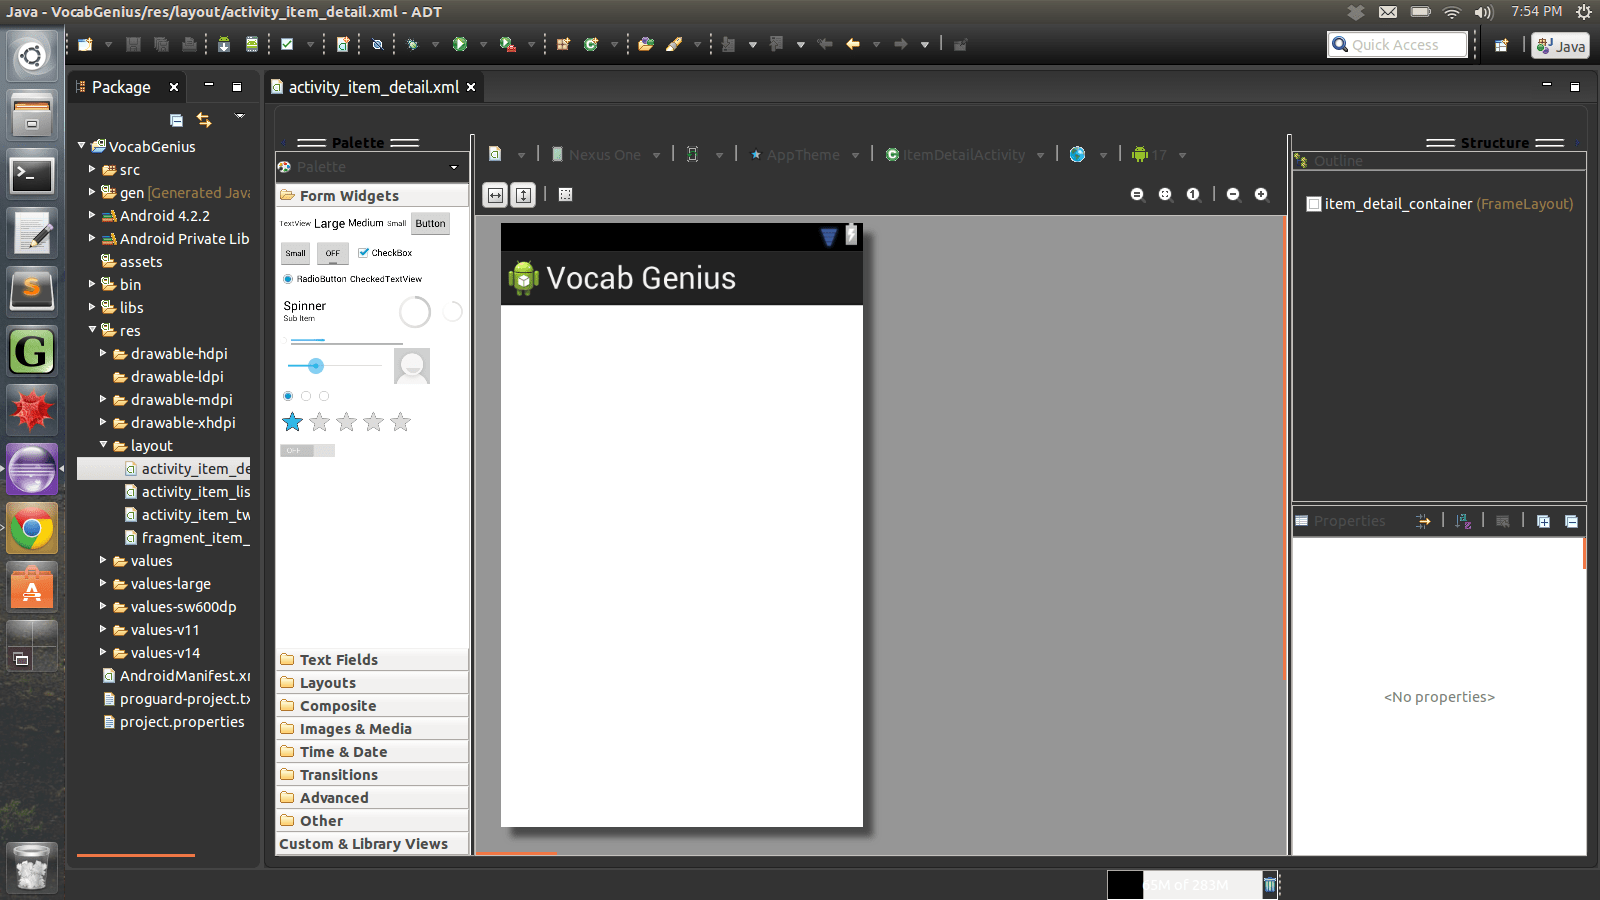Open the Trash from the dock
The width and height of the screenshot is (1600, 900).
point(32,866)
